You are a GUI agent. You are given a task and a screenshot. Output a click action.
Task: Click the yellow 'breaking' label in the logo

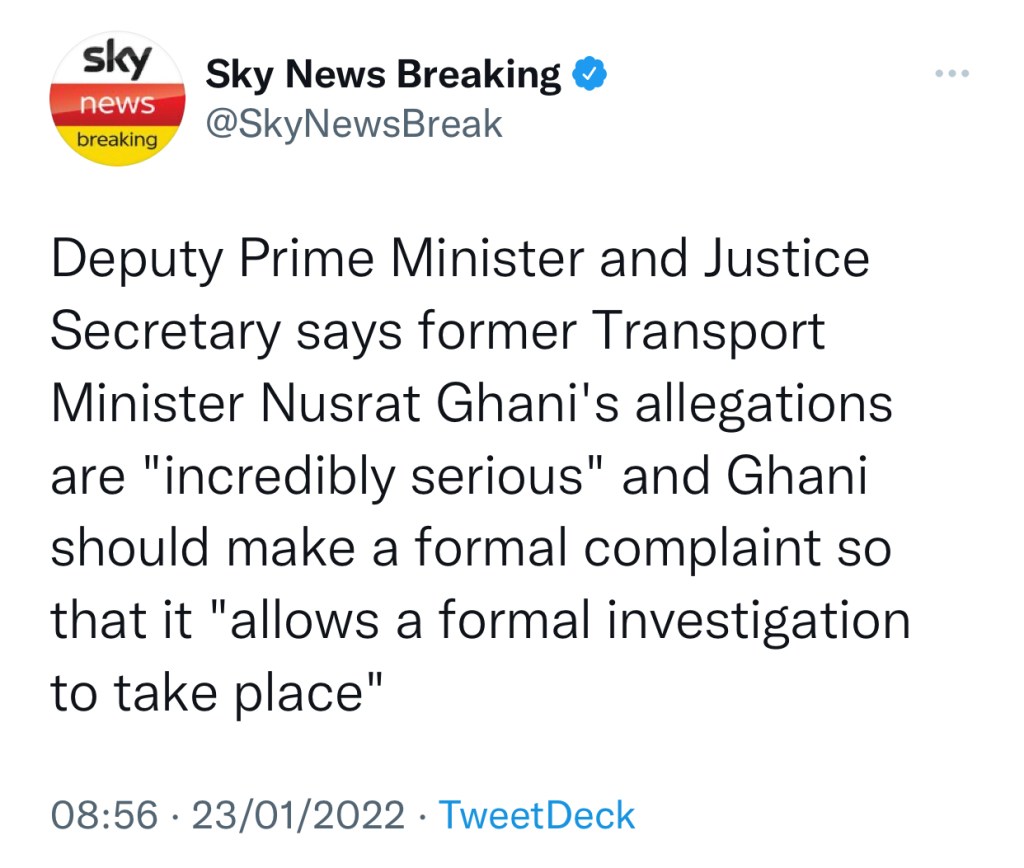pyautogui.click(x=118, y=139)
